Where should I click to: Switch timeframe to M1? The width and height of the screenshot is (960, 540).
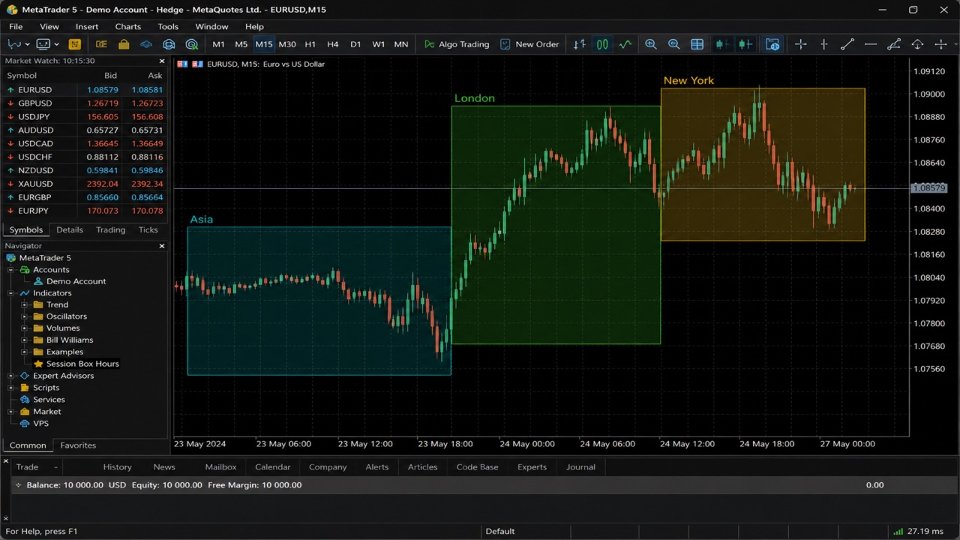coord(219,44)
